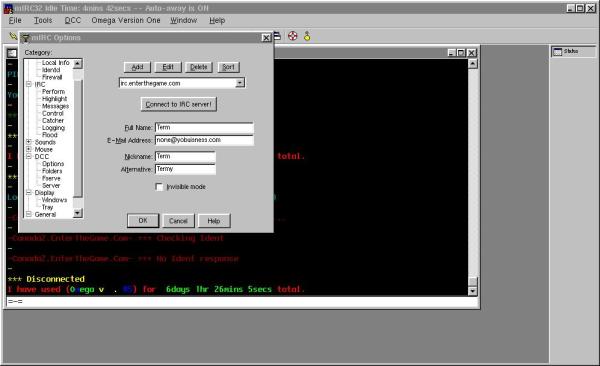This screenshot has height=366, width=600.
Task: Click the Sort servers button
Action: coord(228,67)
